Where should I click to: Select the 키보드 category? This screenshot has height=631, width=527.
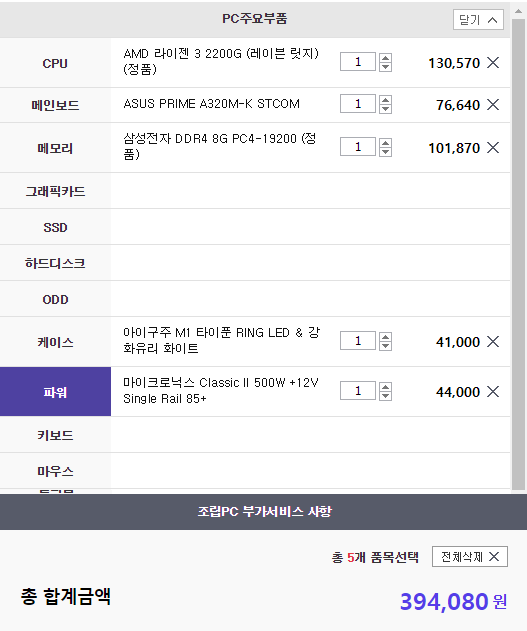pyautogui.click(x=55, y=435)
